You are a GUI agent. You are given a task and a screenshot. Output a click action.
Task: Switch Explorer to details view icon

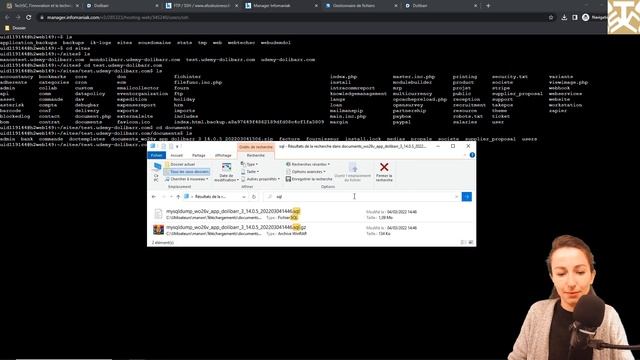click(x=463, y=242)
